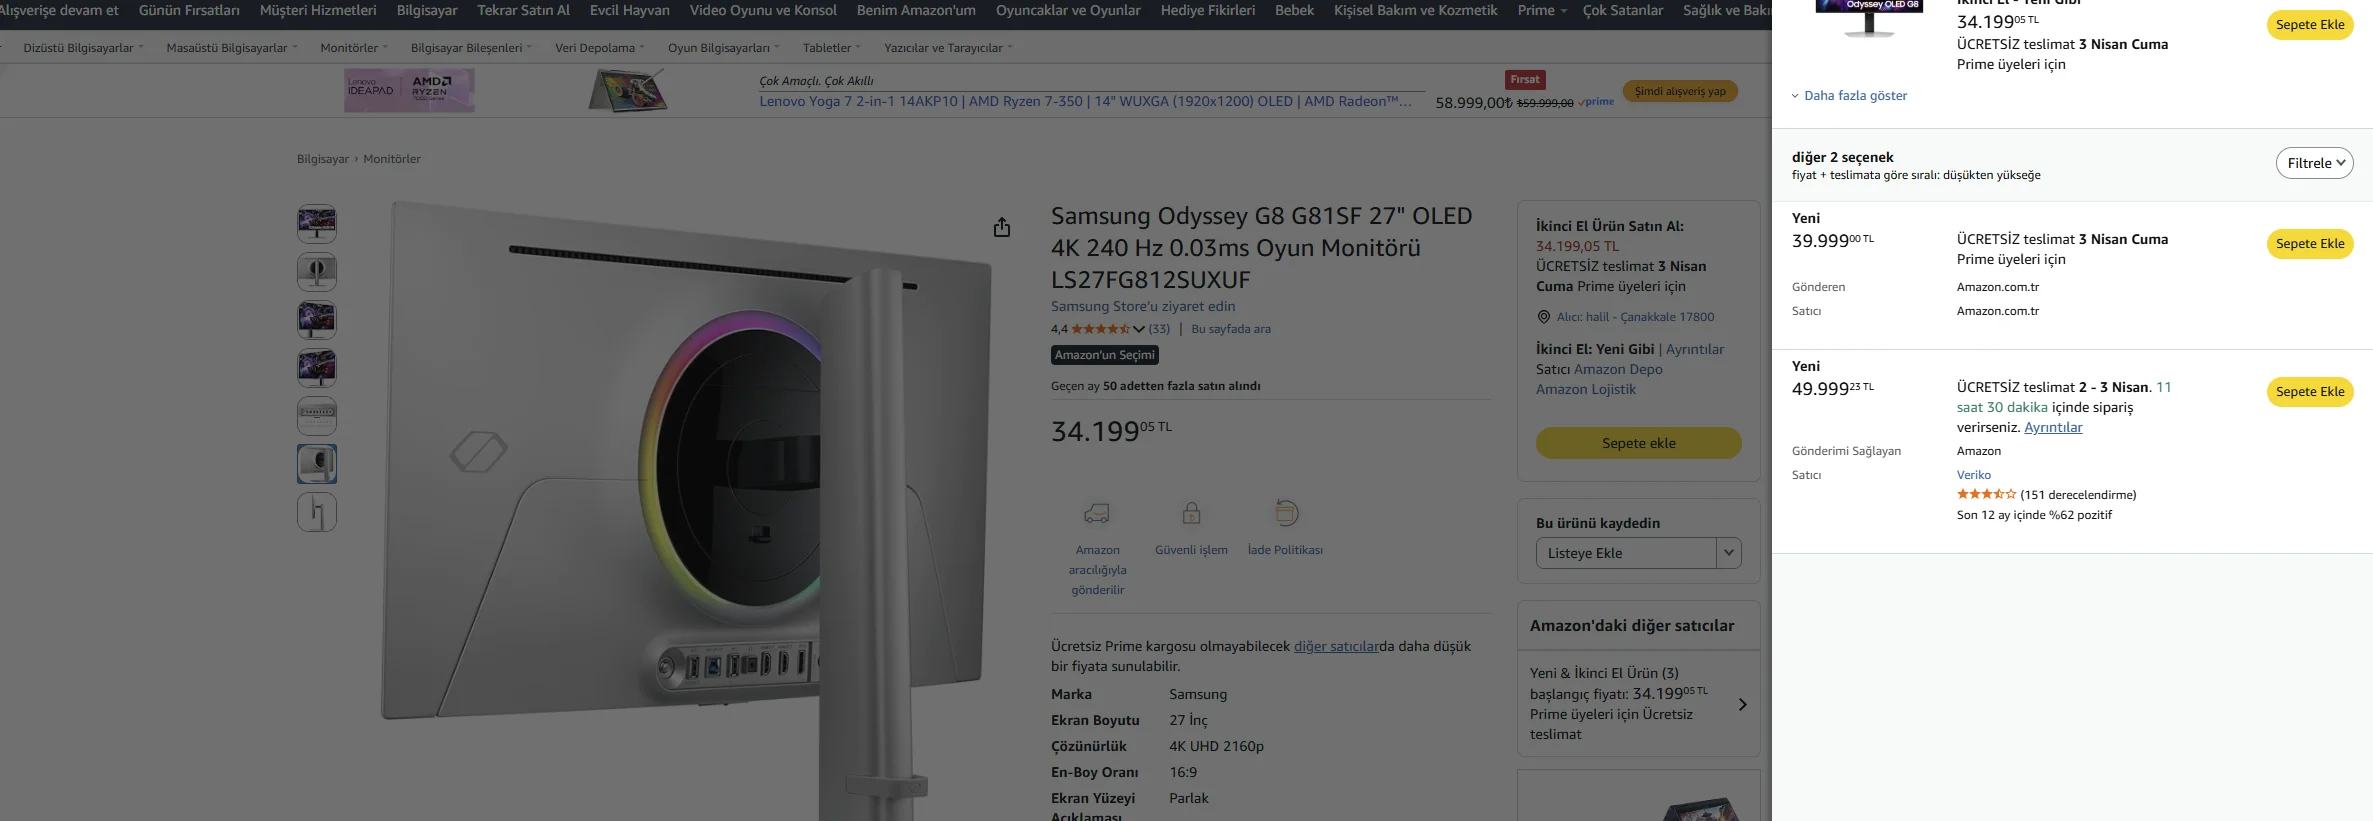Open the Bilgisayar Bileşenleri submenu
This screenshot has width=2373, height=821.
coord(471,48)
